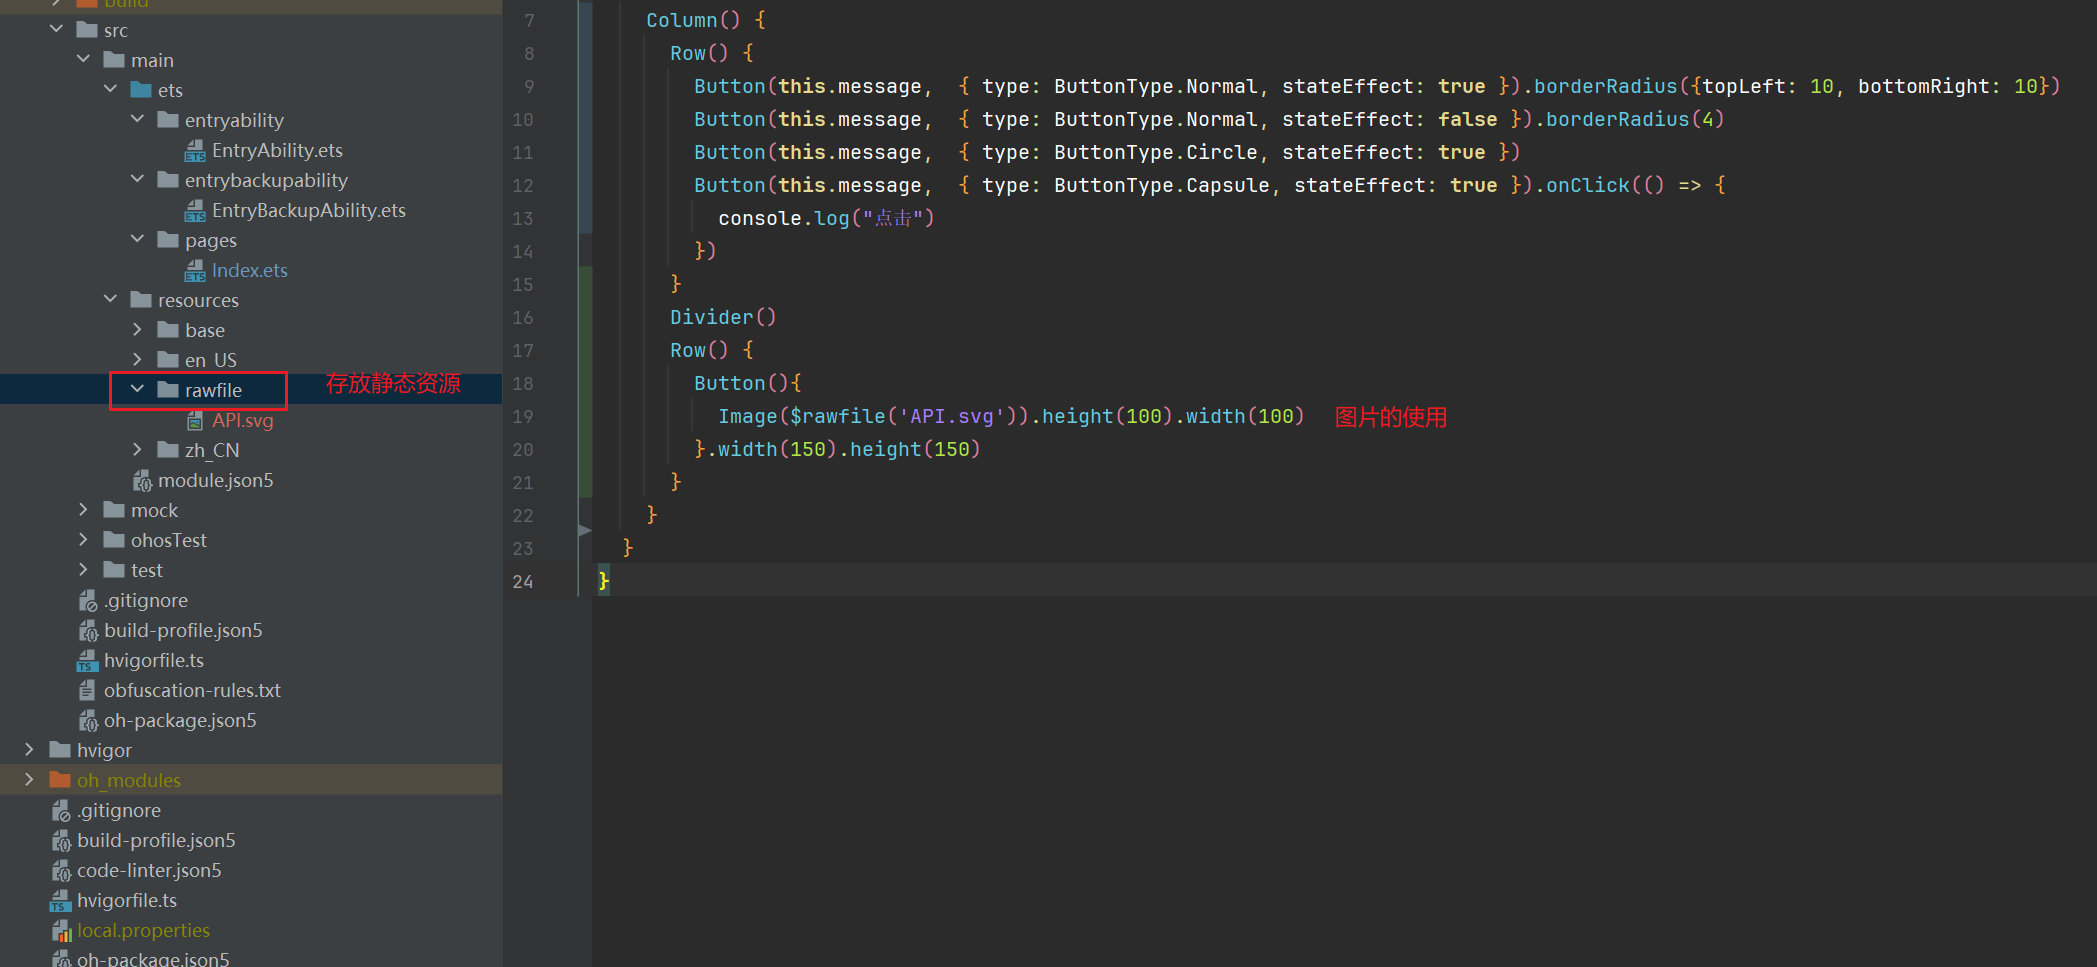Open hvigorfile.ts under the src sibling files

(153, 661)
